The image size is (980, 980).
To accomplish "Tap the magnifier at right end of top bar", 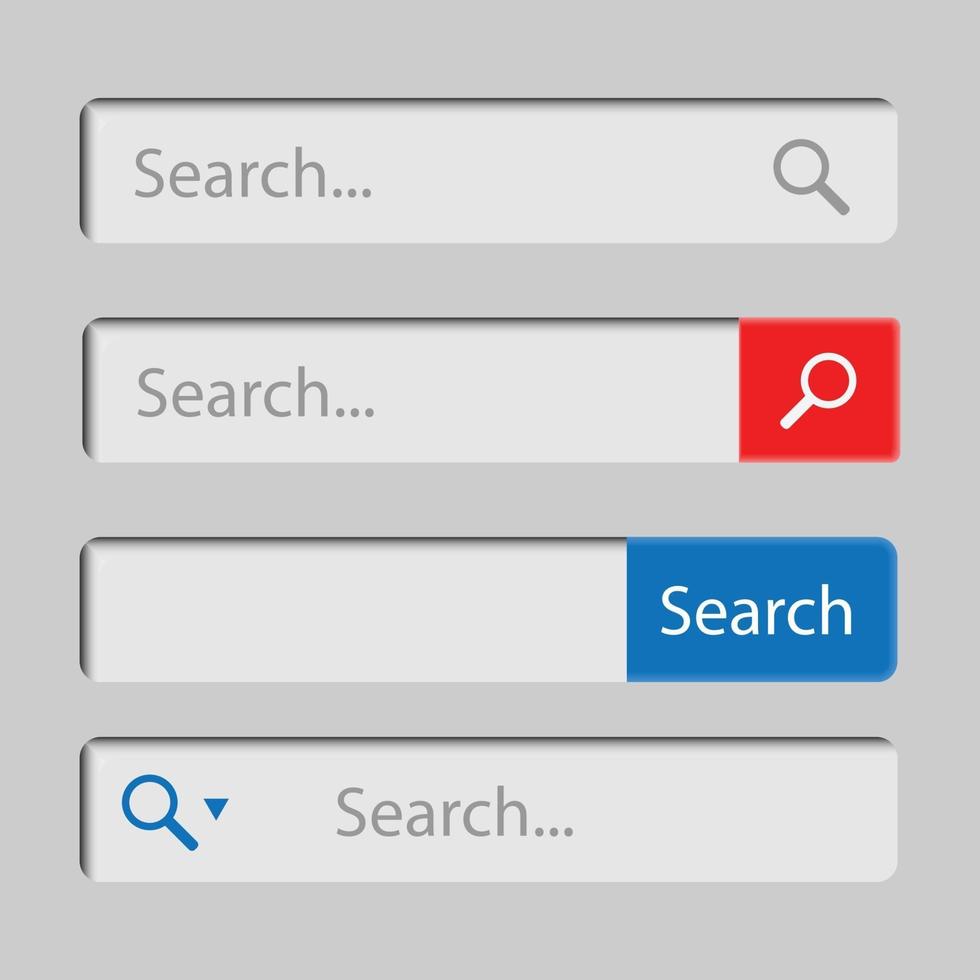I will (811, 177).
